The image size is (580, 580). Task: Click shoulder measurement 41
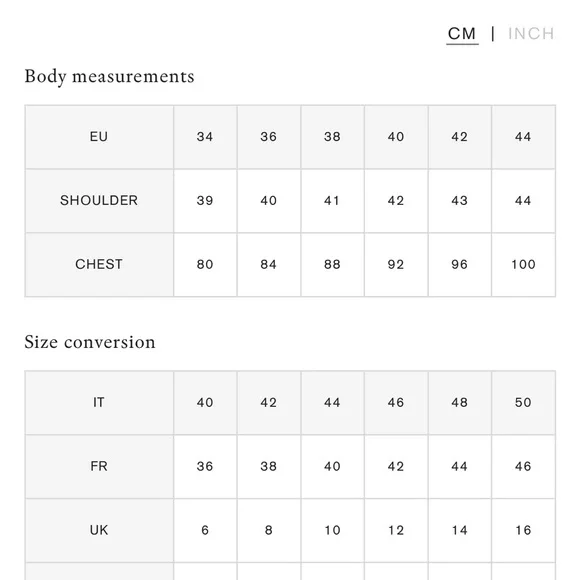point(332,201)
